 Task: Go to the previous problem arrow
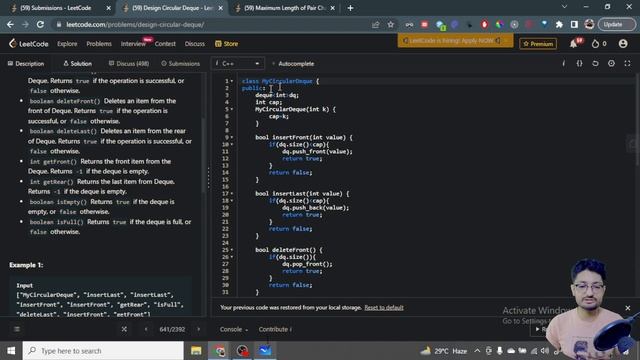click(x=146, y=329)
